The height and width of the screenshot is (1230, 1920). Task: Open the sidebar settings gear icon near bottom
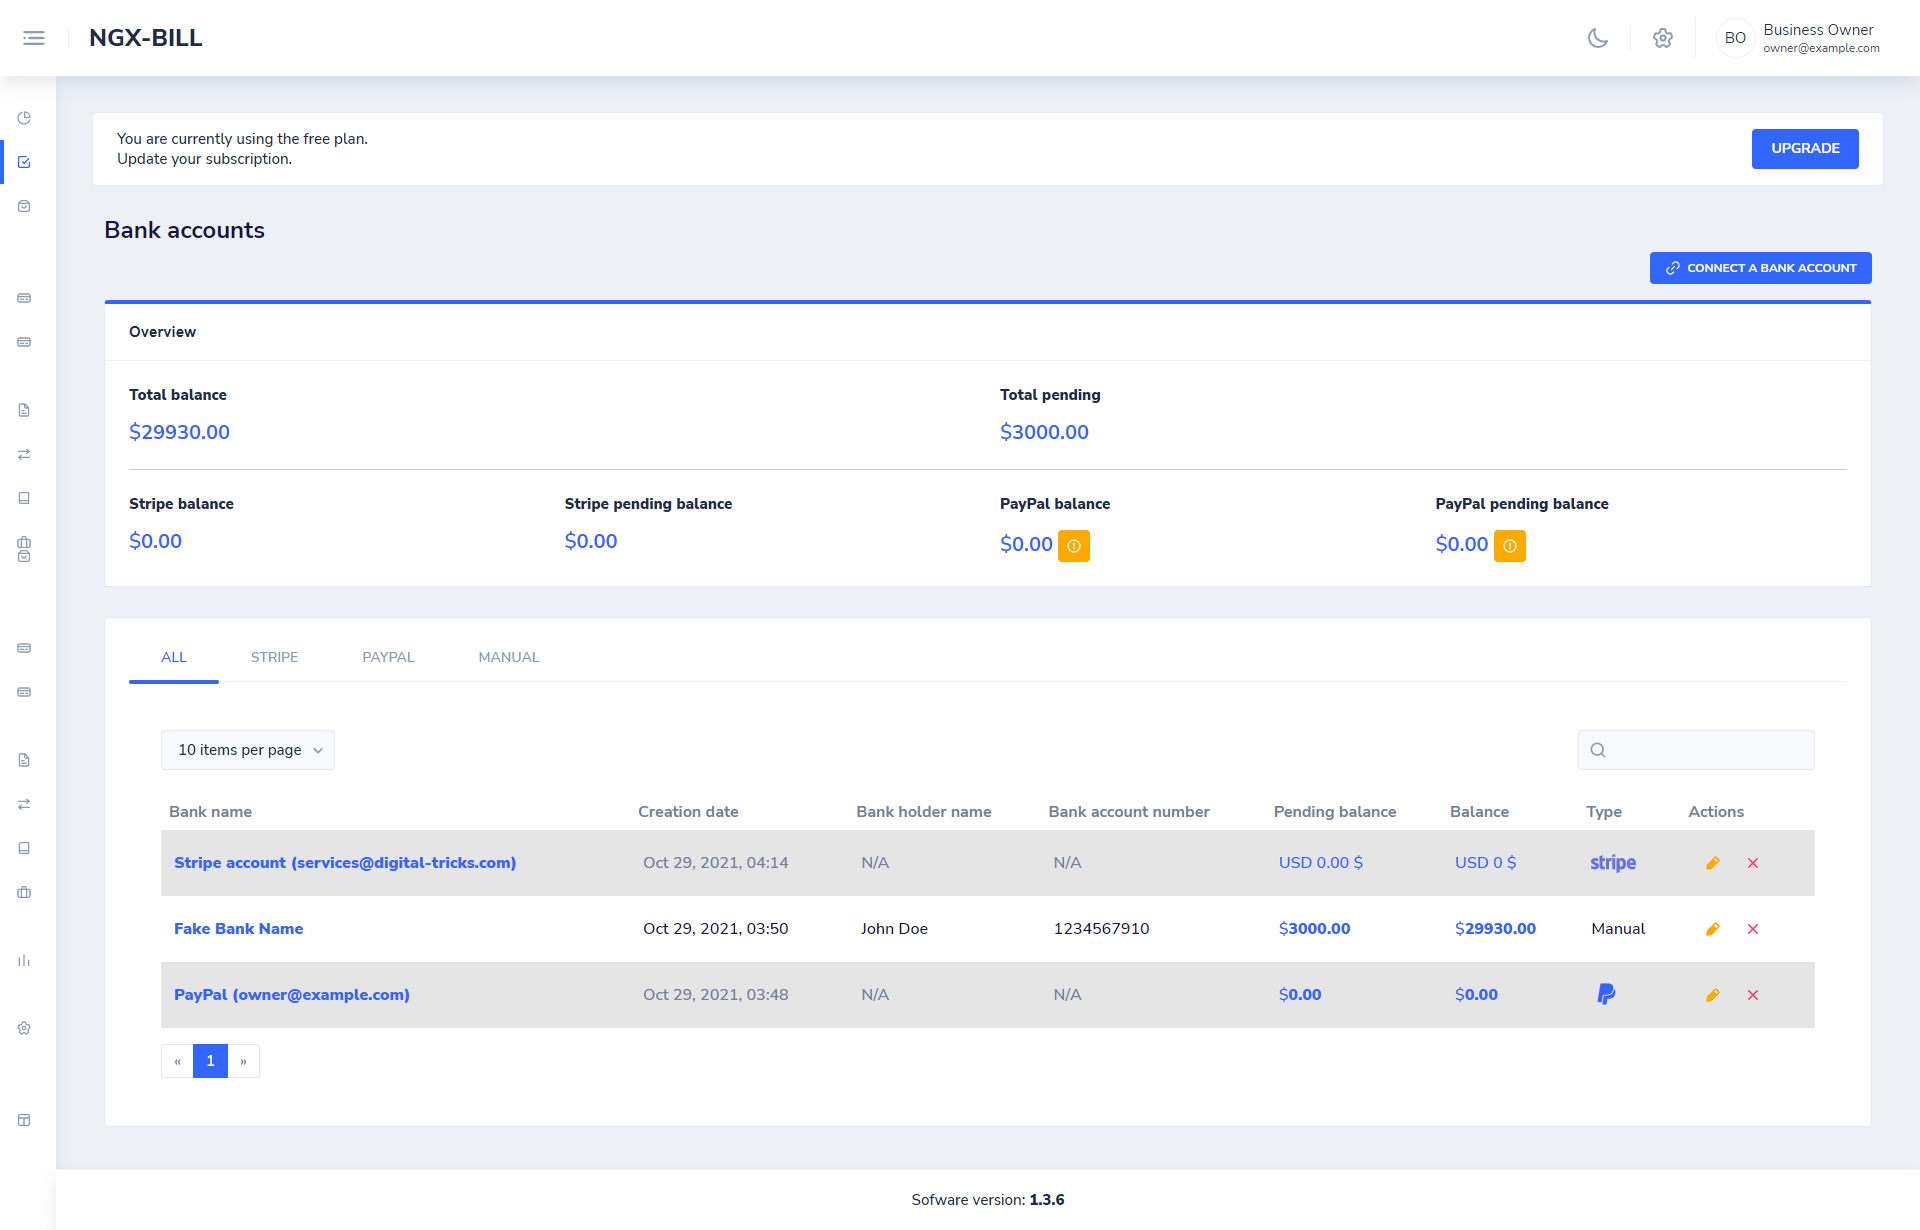(24, 1028)
